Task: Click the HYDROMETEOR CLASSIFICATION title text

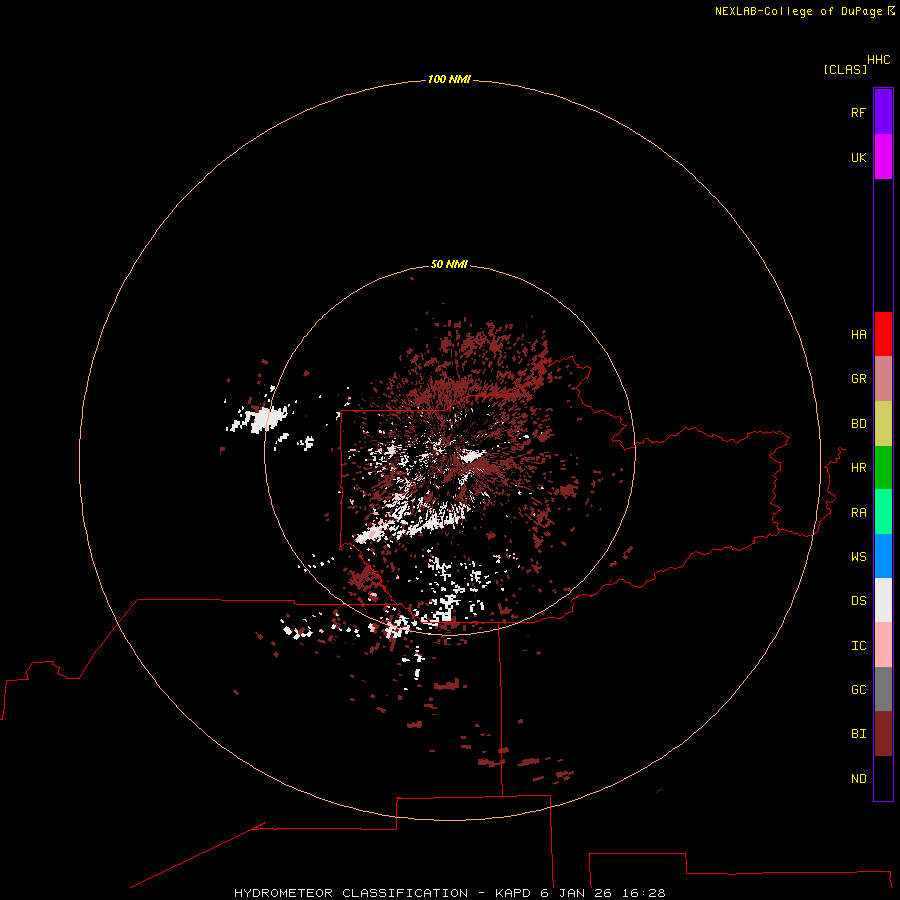Action: tap(351, 893)
